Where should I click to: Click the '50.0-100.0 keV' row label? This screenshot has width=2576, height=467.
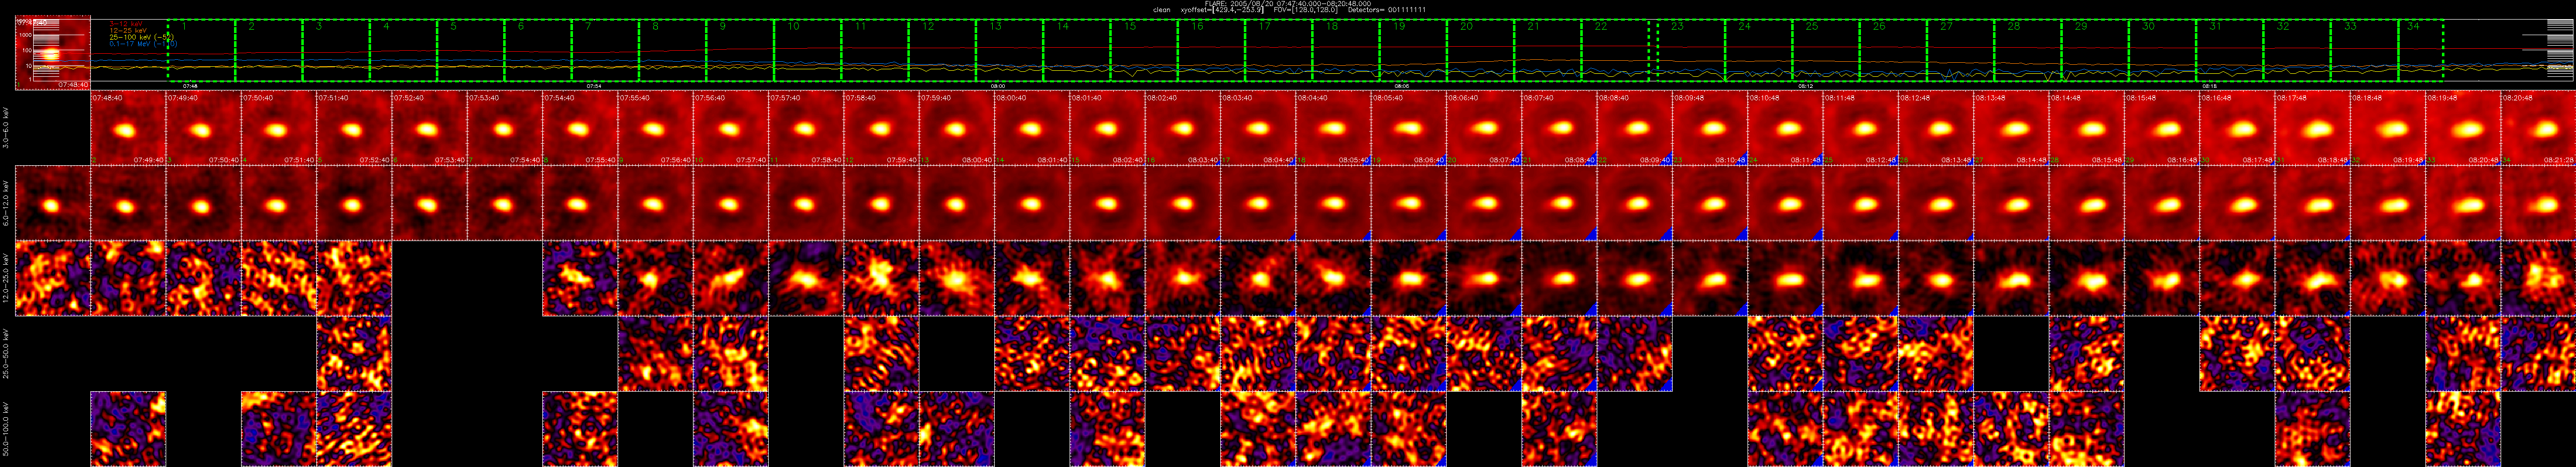pyautogui.click(x=7, y=429)
